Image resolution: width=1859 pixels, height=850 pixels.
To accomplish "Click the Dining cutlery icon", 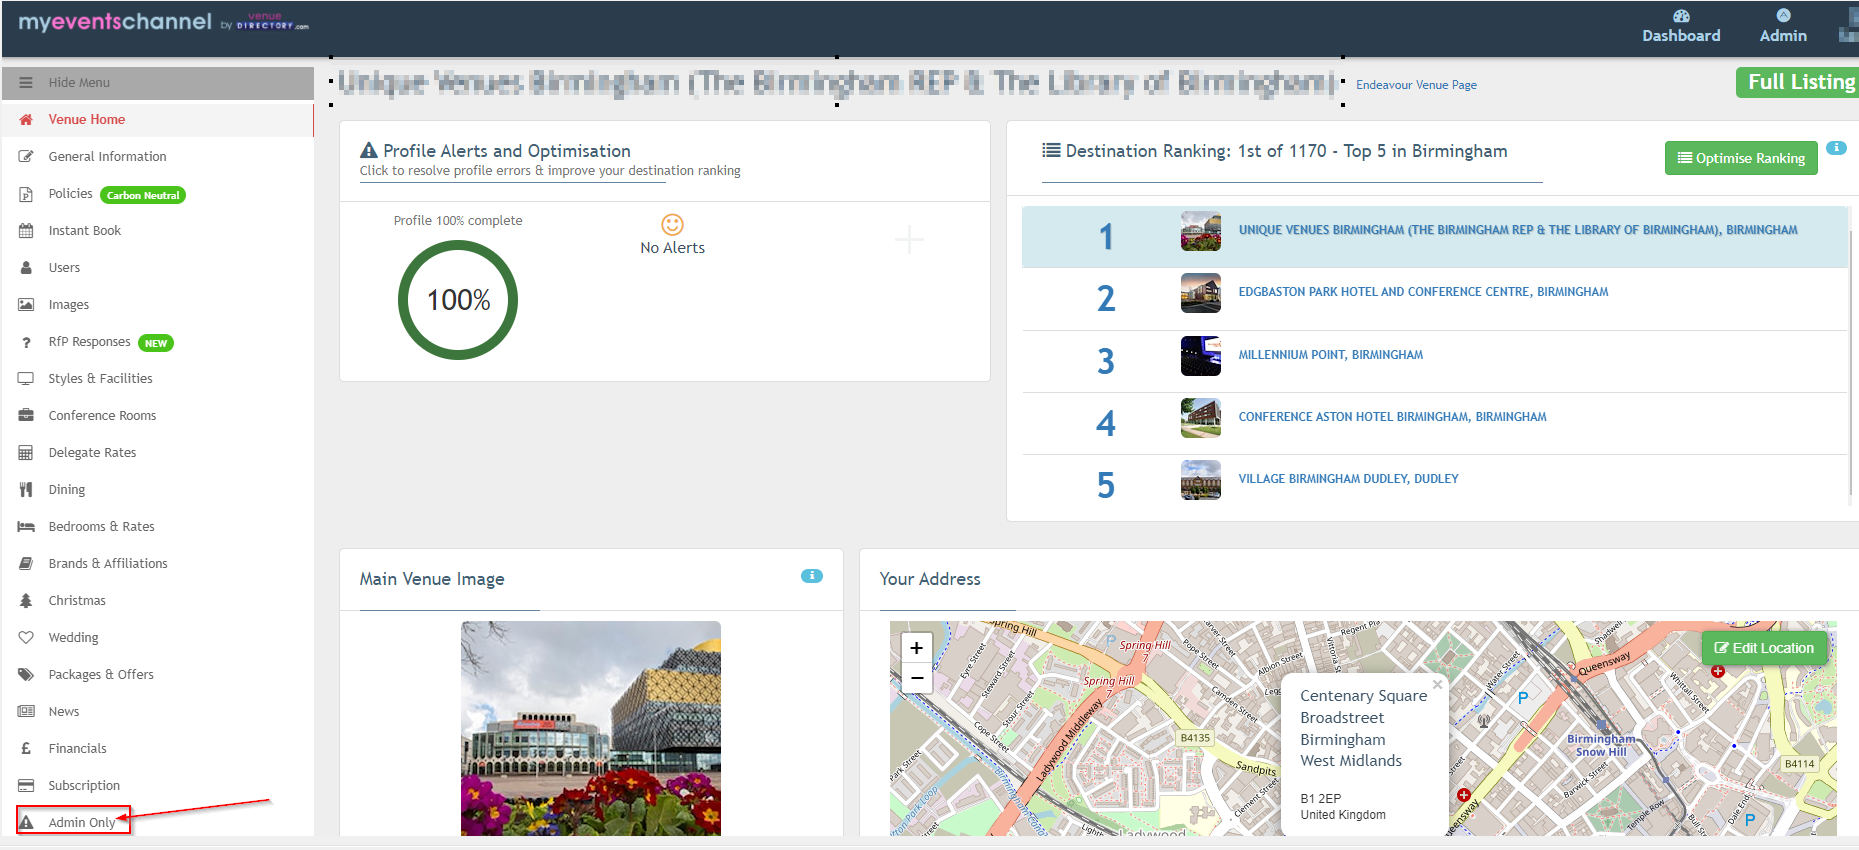I will [26, 490].
